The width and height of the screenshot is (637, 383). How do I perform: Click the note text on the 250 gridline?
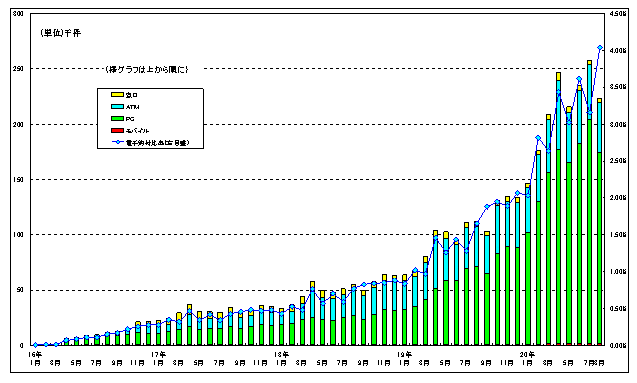(147, 69)
